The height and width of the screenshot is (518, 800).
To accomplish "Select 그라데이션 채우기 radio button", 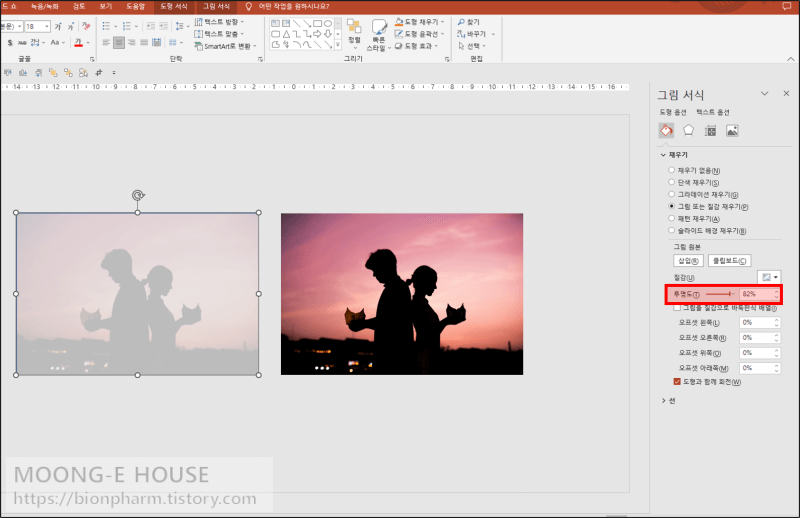I will click(x=671, y=194).
